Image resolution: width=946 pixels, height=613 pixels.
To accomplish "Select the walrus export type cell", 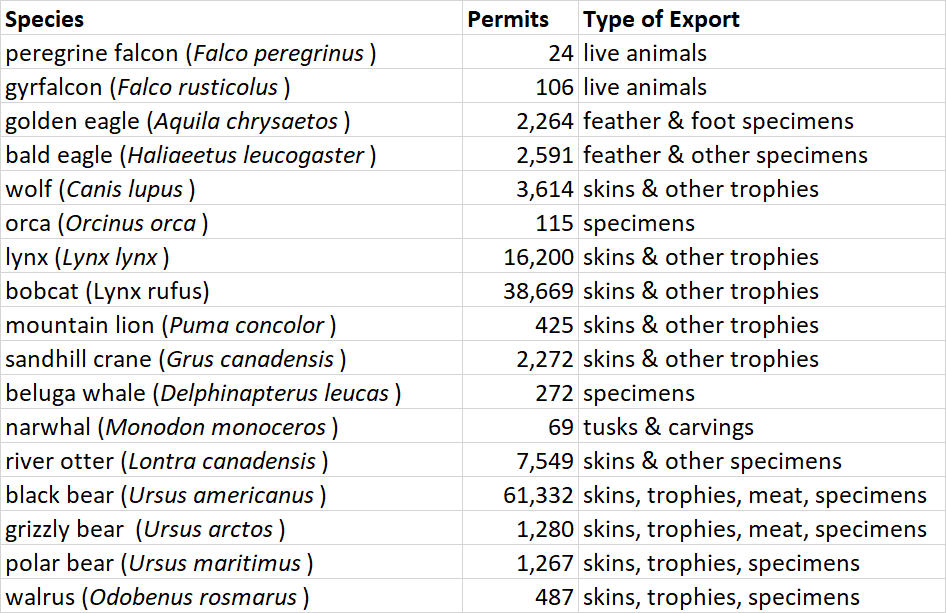I will 721,597.
